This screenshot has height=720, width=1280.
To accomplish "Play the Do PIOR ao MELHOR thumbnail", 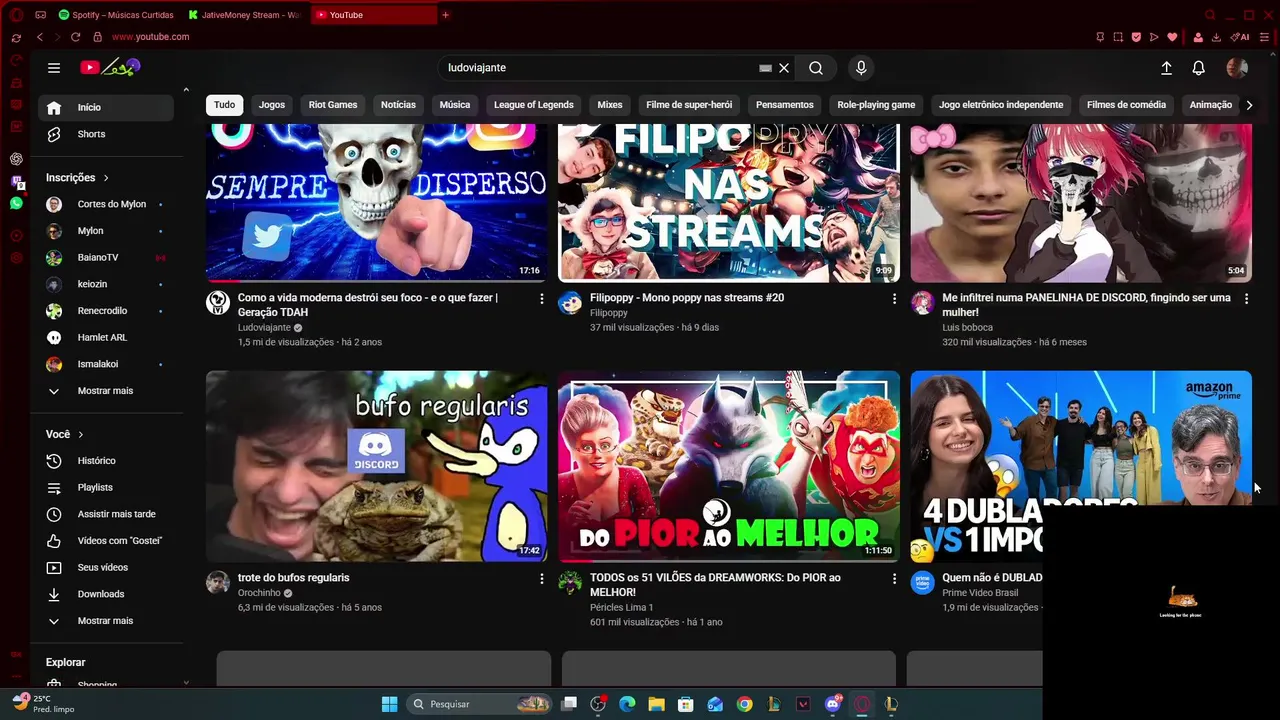I will pyautogui.click(x=729, y=466).
